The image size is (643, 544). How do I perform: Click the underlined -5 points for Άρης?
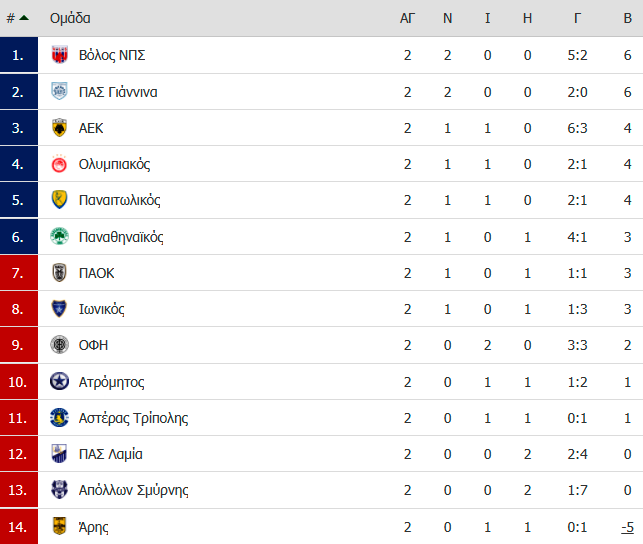click(x=627, y=527)
